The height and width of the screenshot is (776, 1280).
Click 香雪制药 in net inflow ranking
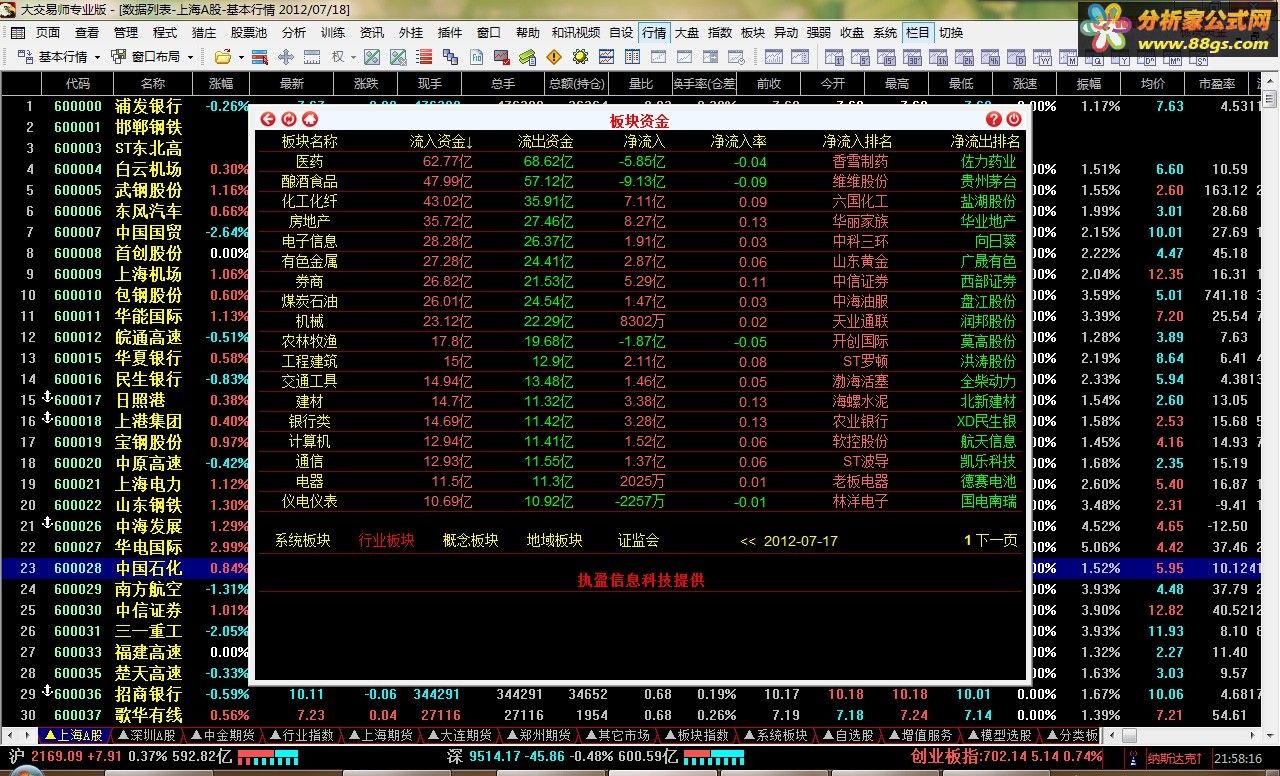click(860, 161)
